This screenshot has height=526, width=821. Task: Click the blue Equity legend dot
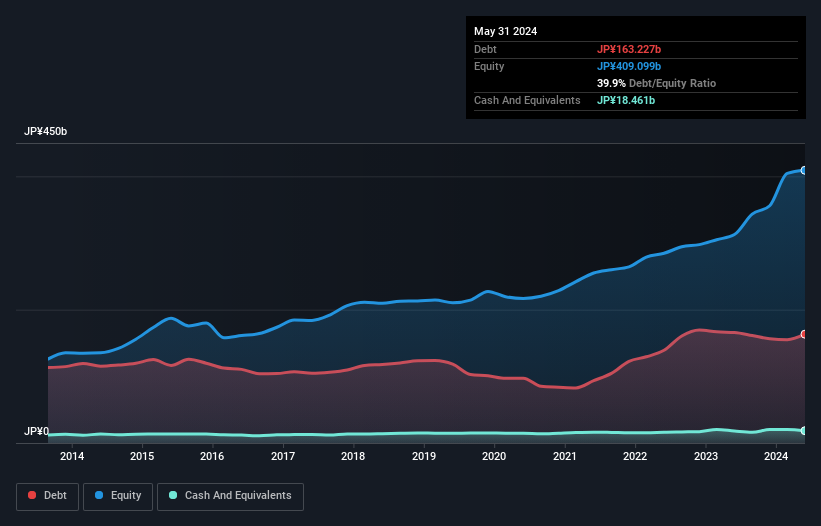(x=99, y=495)
